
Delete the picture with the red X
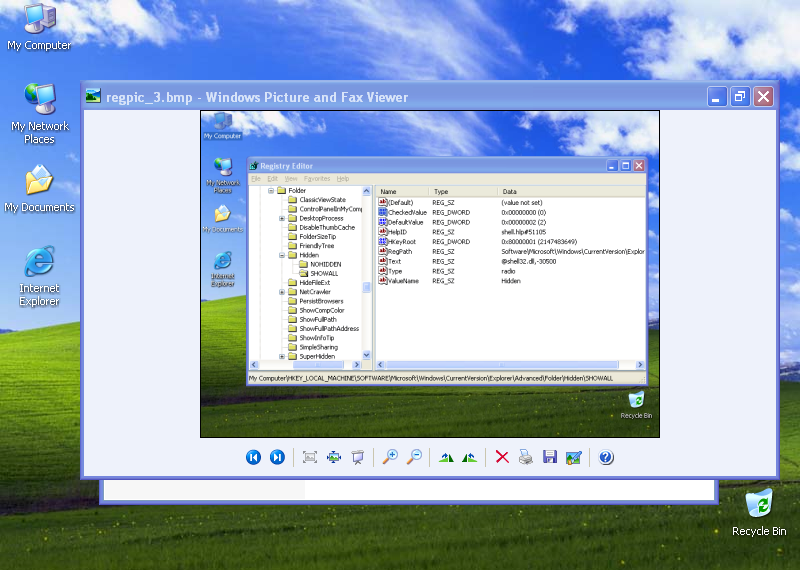point(502,457)
